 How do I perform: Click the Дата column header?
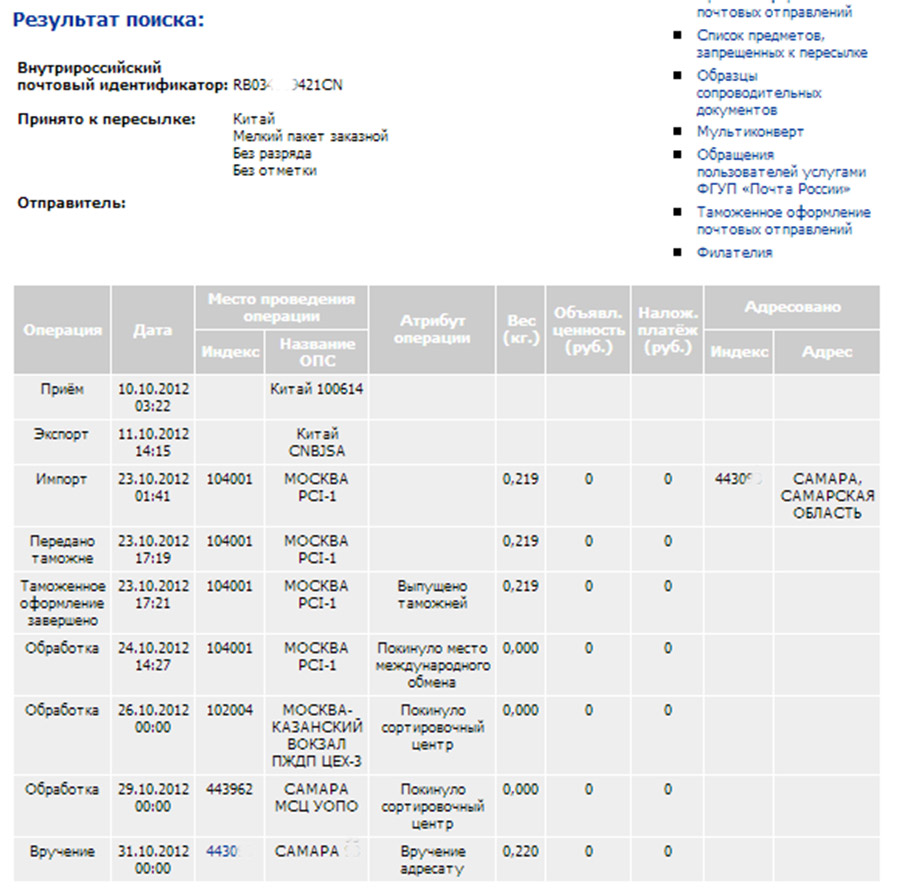(153, 330)
